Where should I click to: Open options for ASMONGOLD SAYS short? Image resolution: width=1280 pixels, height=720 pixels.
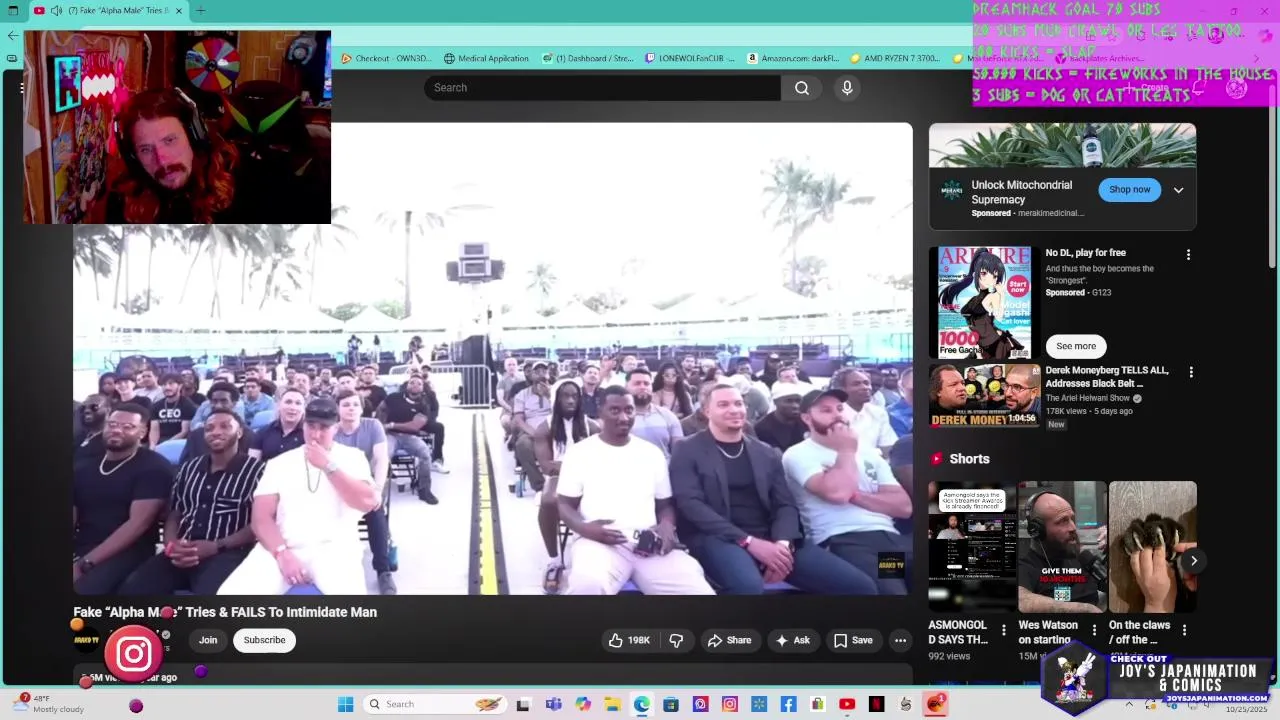tap(1004, 631)
